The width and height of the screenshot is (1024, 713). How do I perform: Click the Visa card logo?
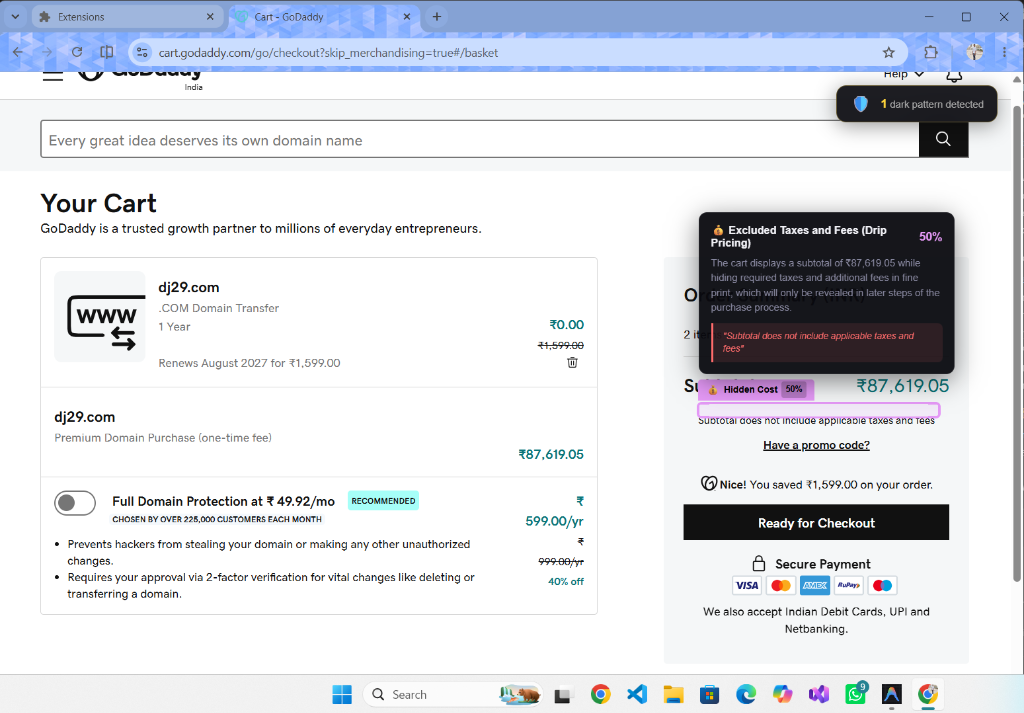[x=747, y=586]
